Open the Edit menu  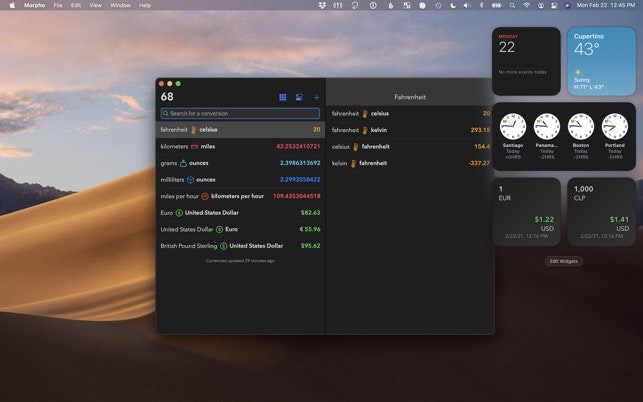coord(76,5)
